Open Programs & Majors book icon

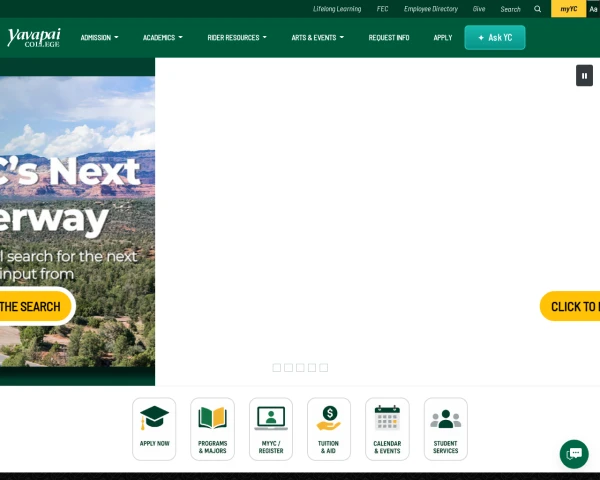[212, 429]
